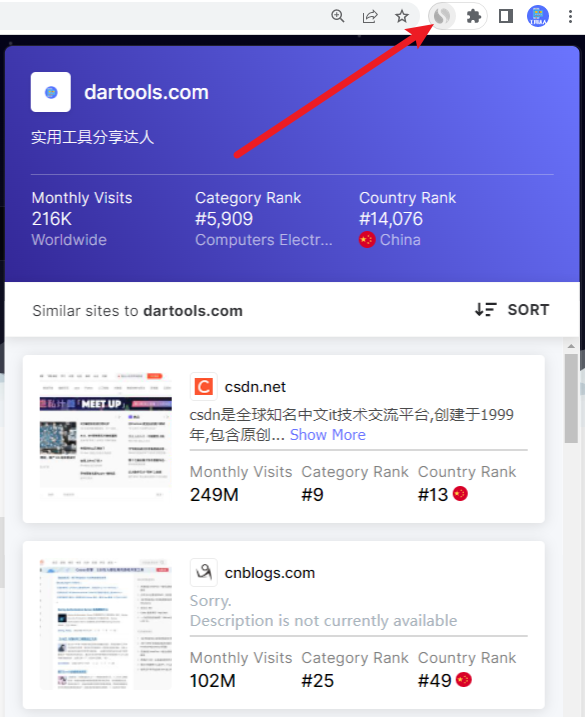Image resolution: width=585 pixels, height=717 pixels.
Task: Open the Chrome profile avatar
Action: (x=538, y=16)
